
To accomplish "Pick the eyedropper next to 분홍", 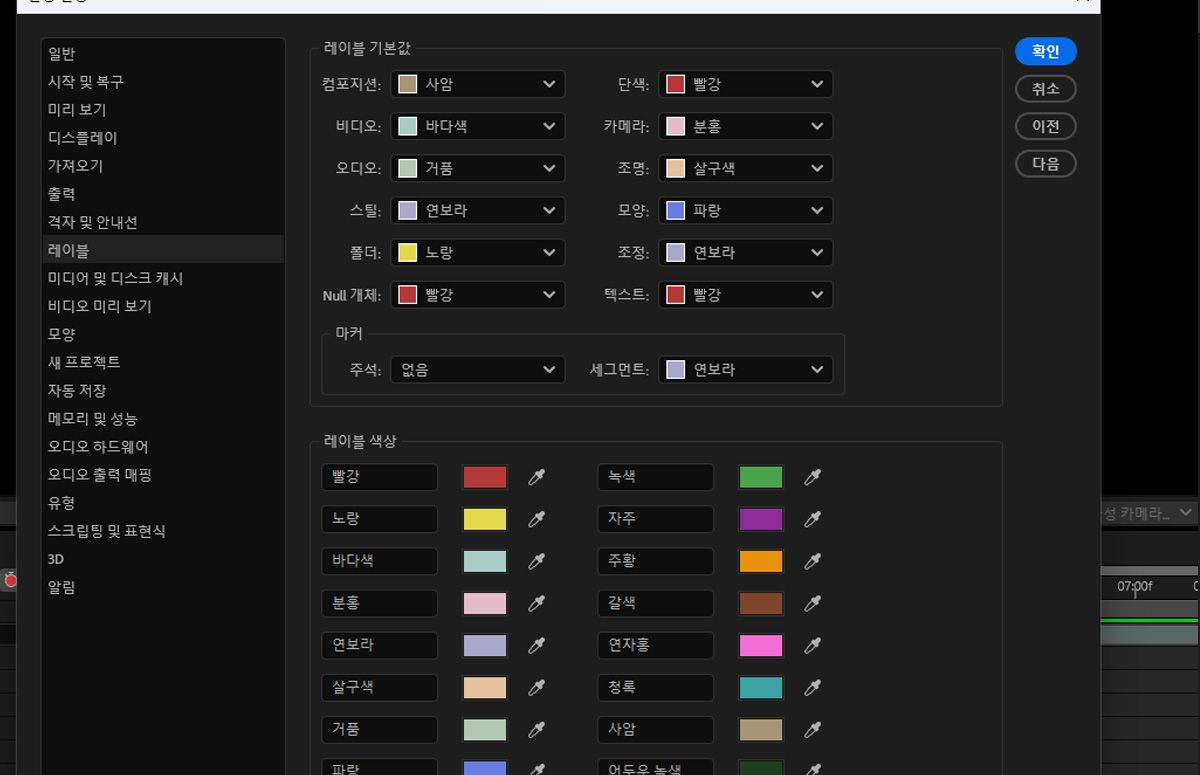I will click(x=537, y=603).
